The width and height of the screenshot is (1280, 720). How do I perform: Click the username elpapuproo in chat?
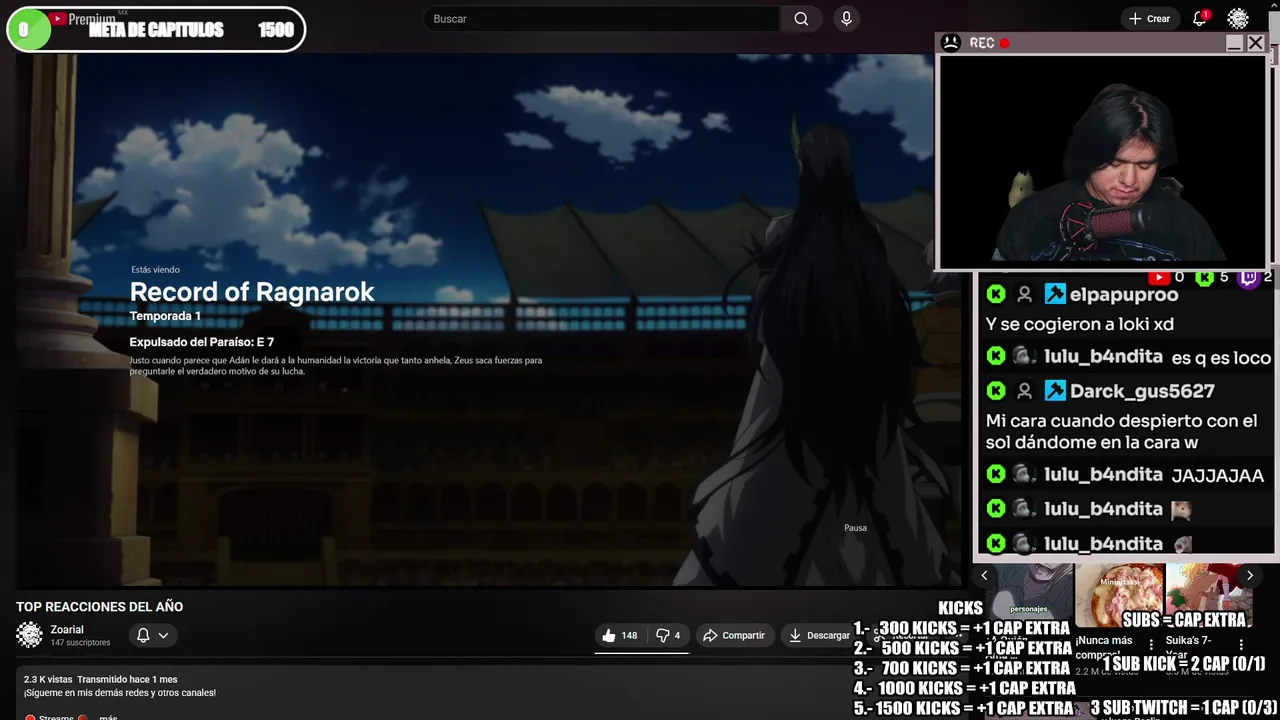point(1124,294)
